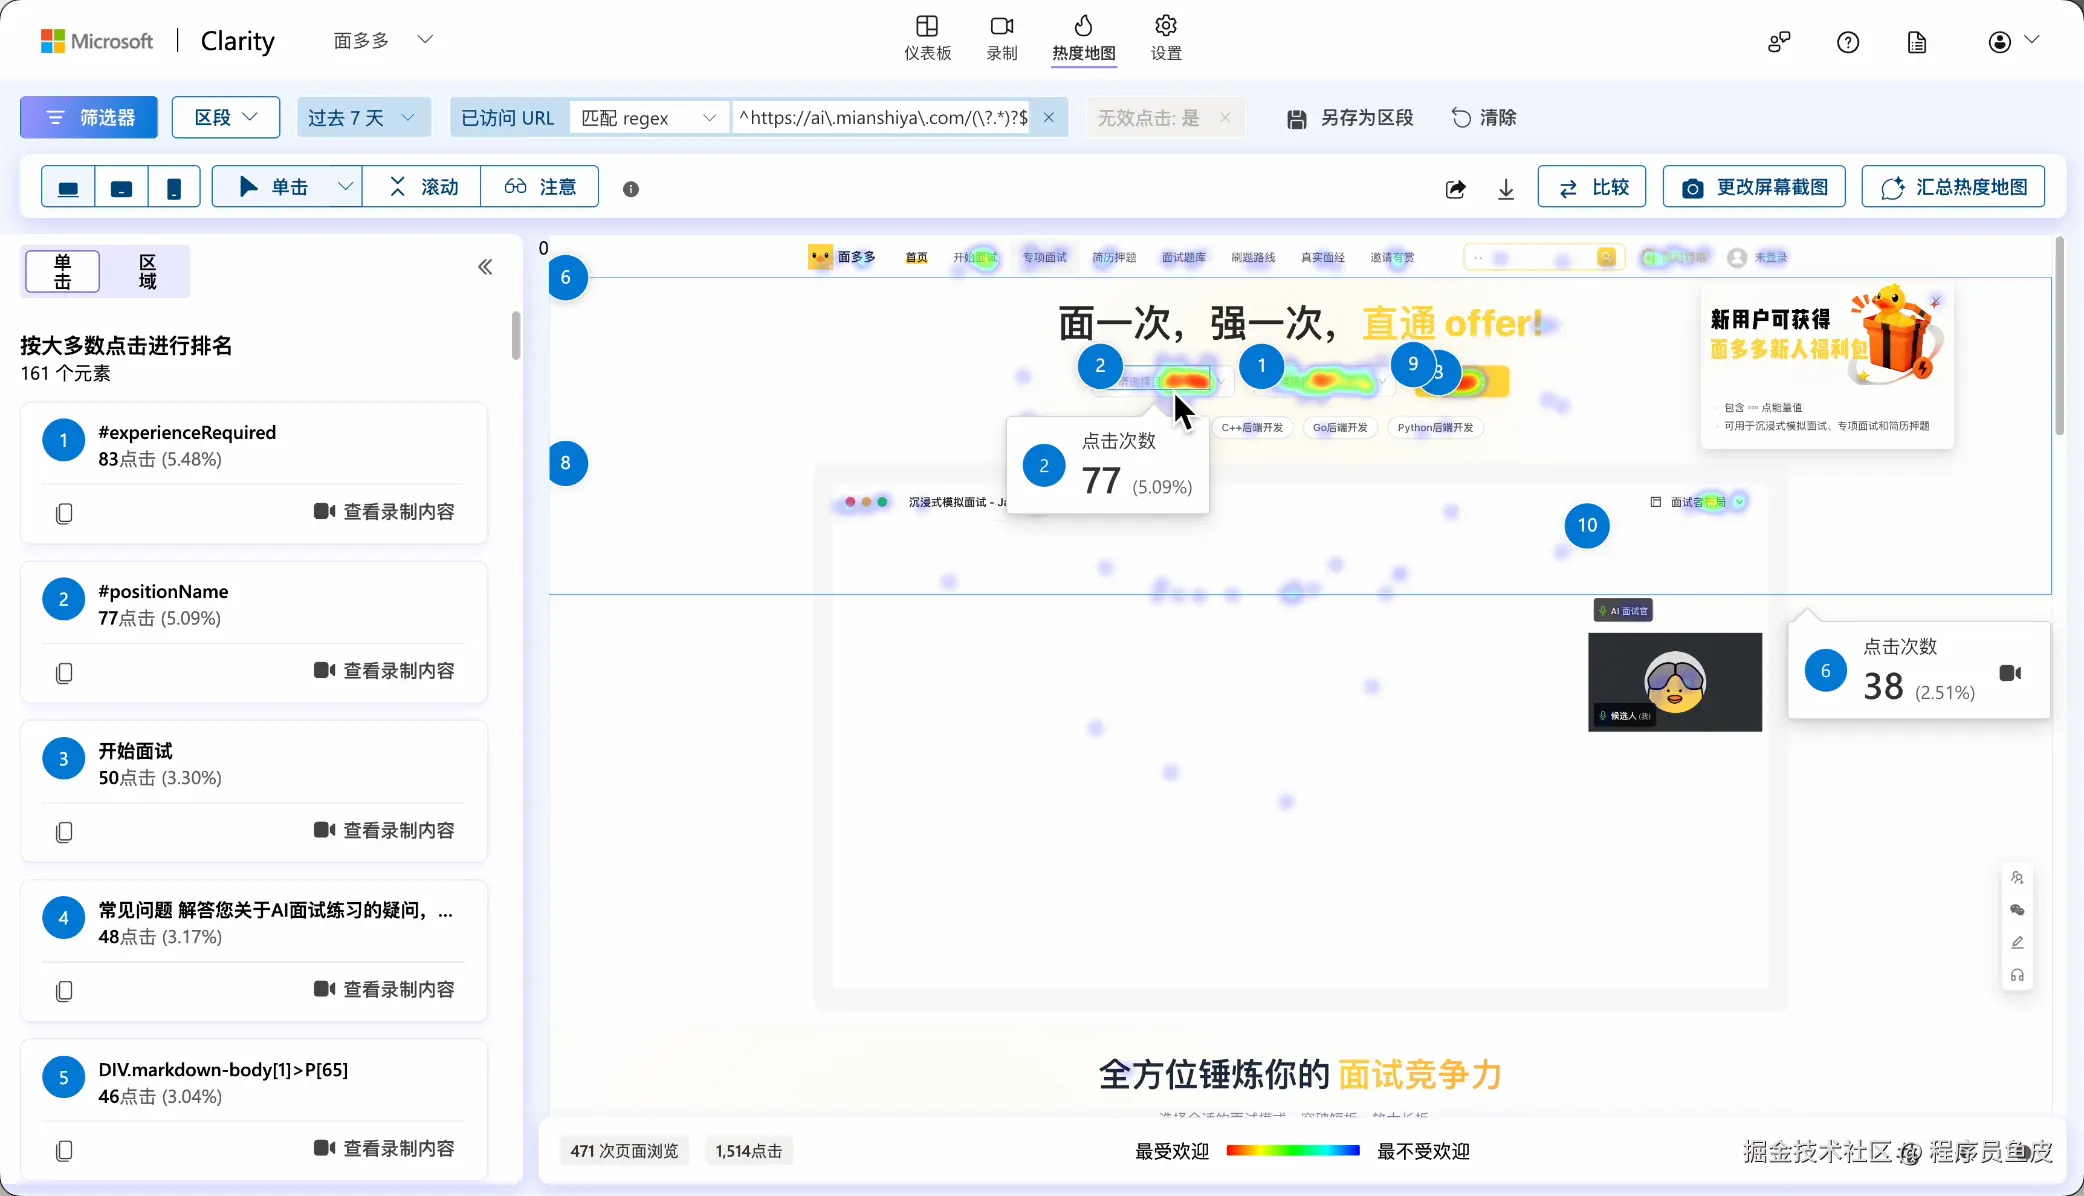Go to the 录制 recordings tab

pyautogui.click(x=1001, y=38)
